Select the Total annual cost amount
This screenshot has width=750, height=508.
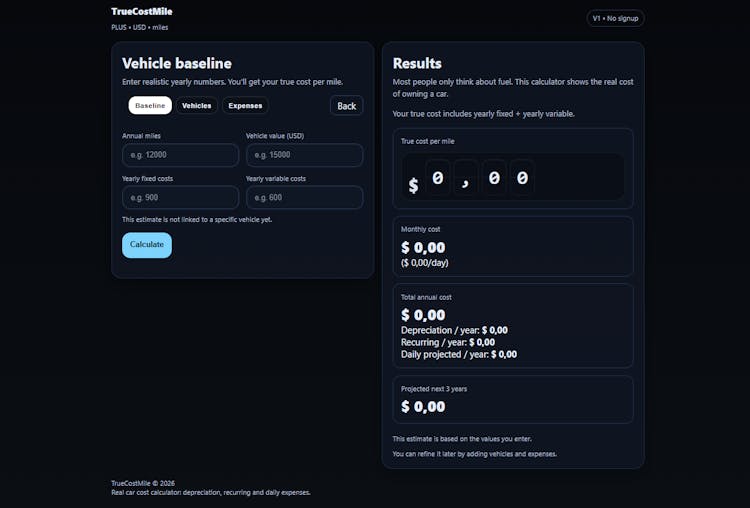(x=423, y=315)
